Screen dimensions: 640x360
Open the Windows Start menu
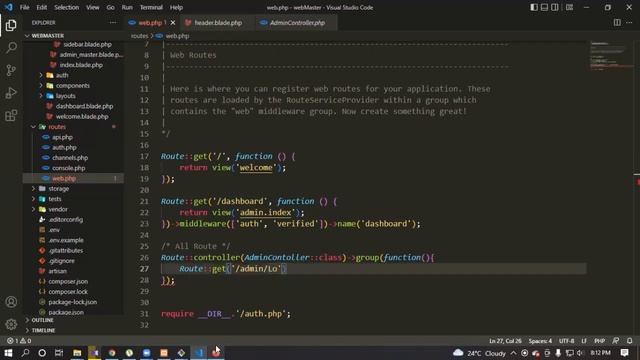point(8,353)
